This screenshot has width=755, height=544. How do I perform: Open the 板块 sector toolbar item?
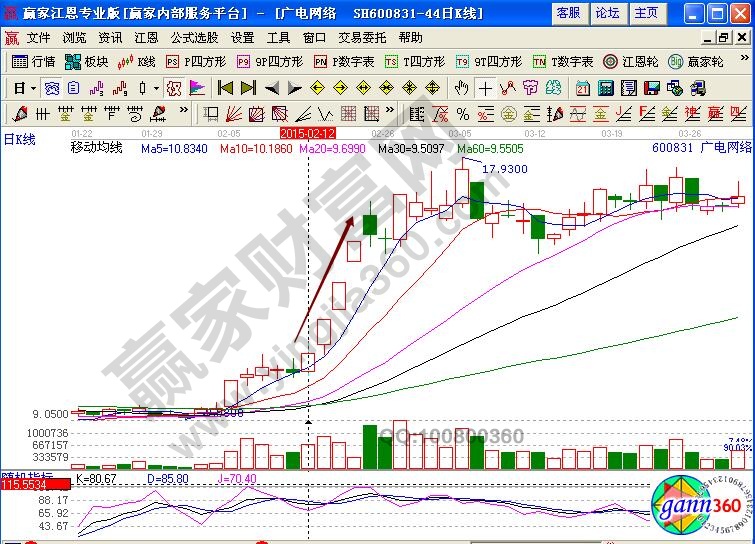[x=87, y=61]
